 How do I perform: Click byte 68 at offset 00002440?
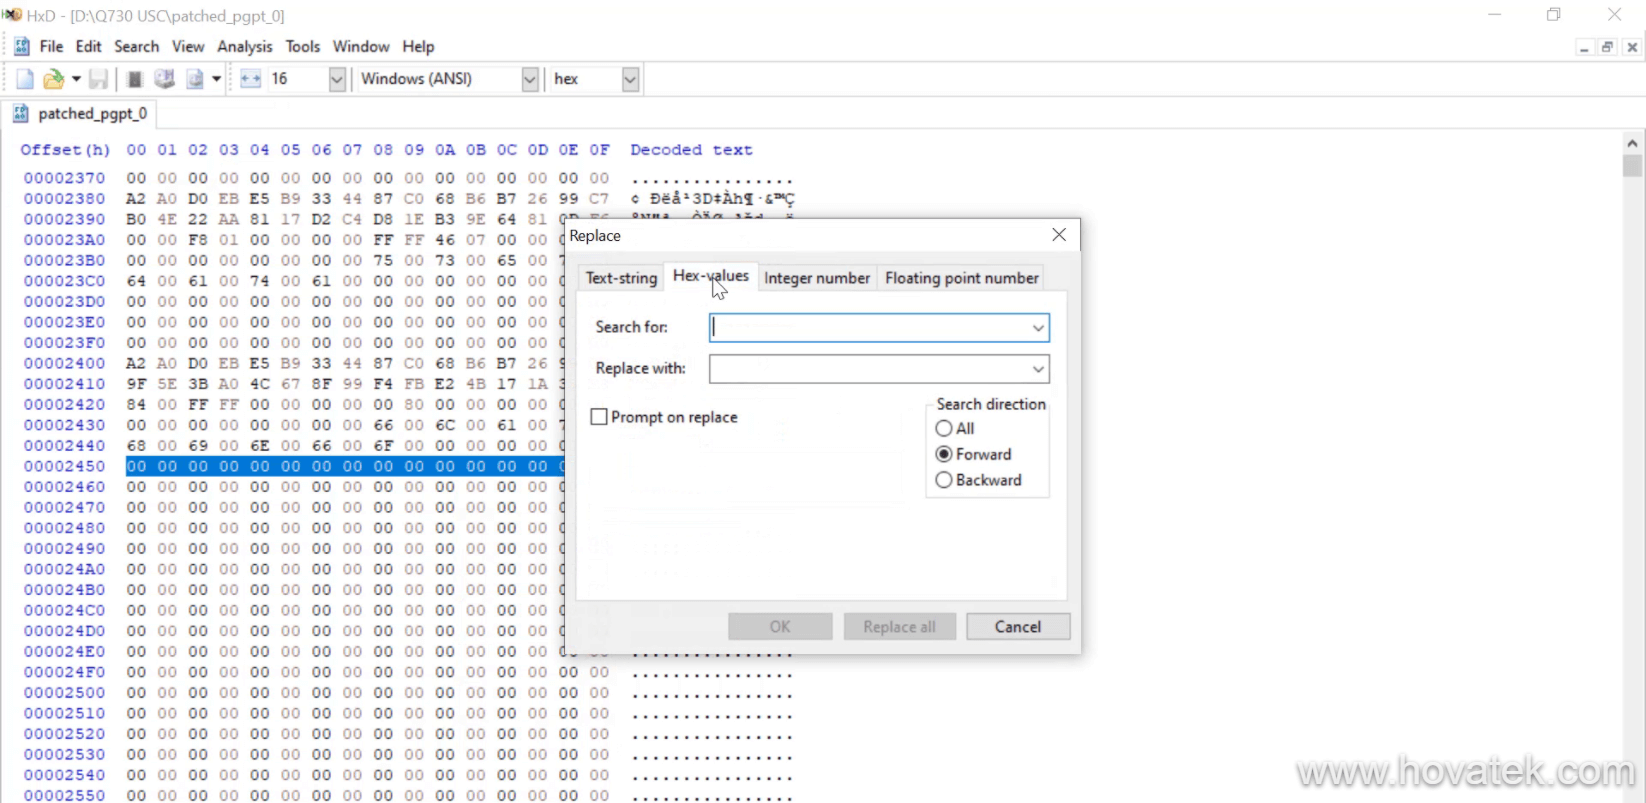pyautogui.click(x=136, y=446)
